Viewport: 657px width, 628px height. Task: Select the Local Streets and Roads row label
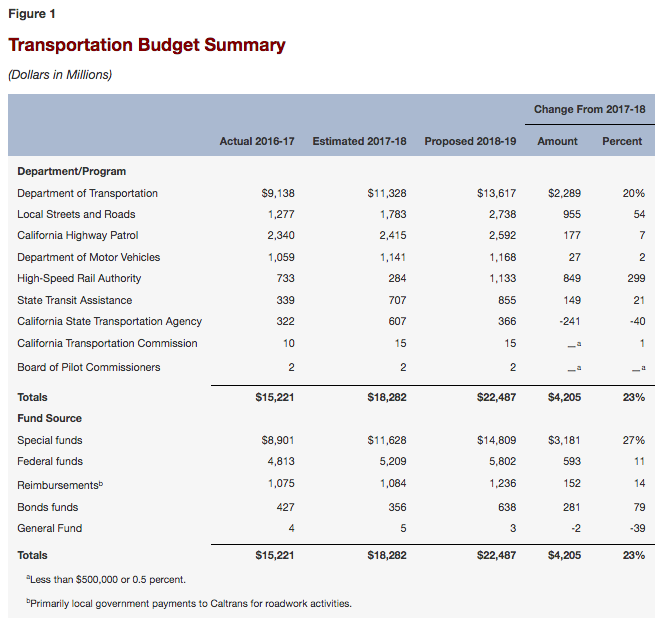[76, 214]
